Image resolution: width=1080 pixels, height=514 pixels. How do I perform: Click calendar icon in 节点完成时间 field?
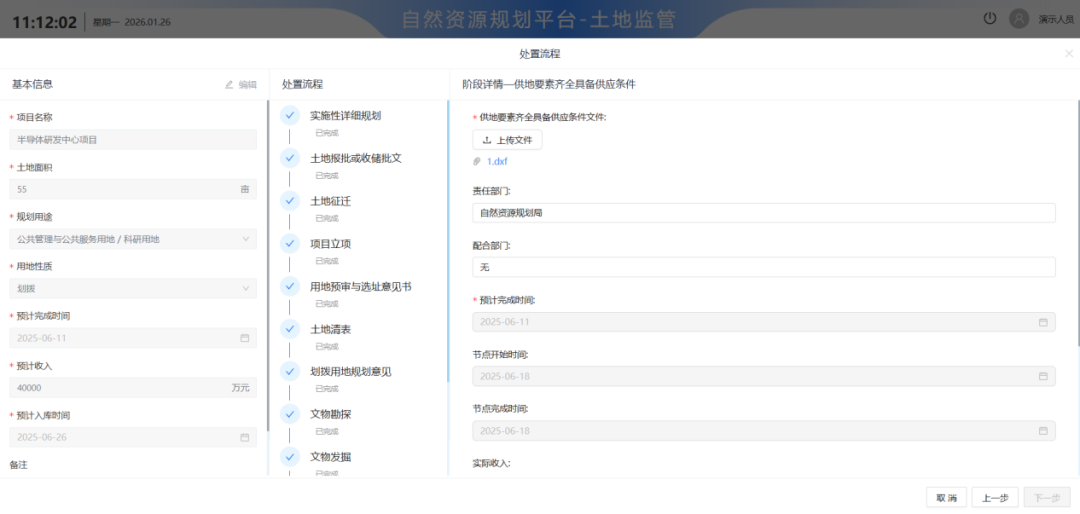pyautogui.click(x=1043, y=431)
